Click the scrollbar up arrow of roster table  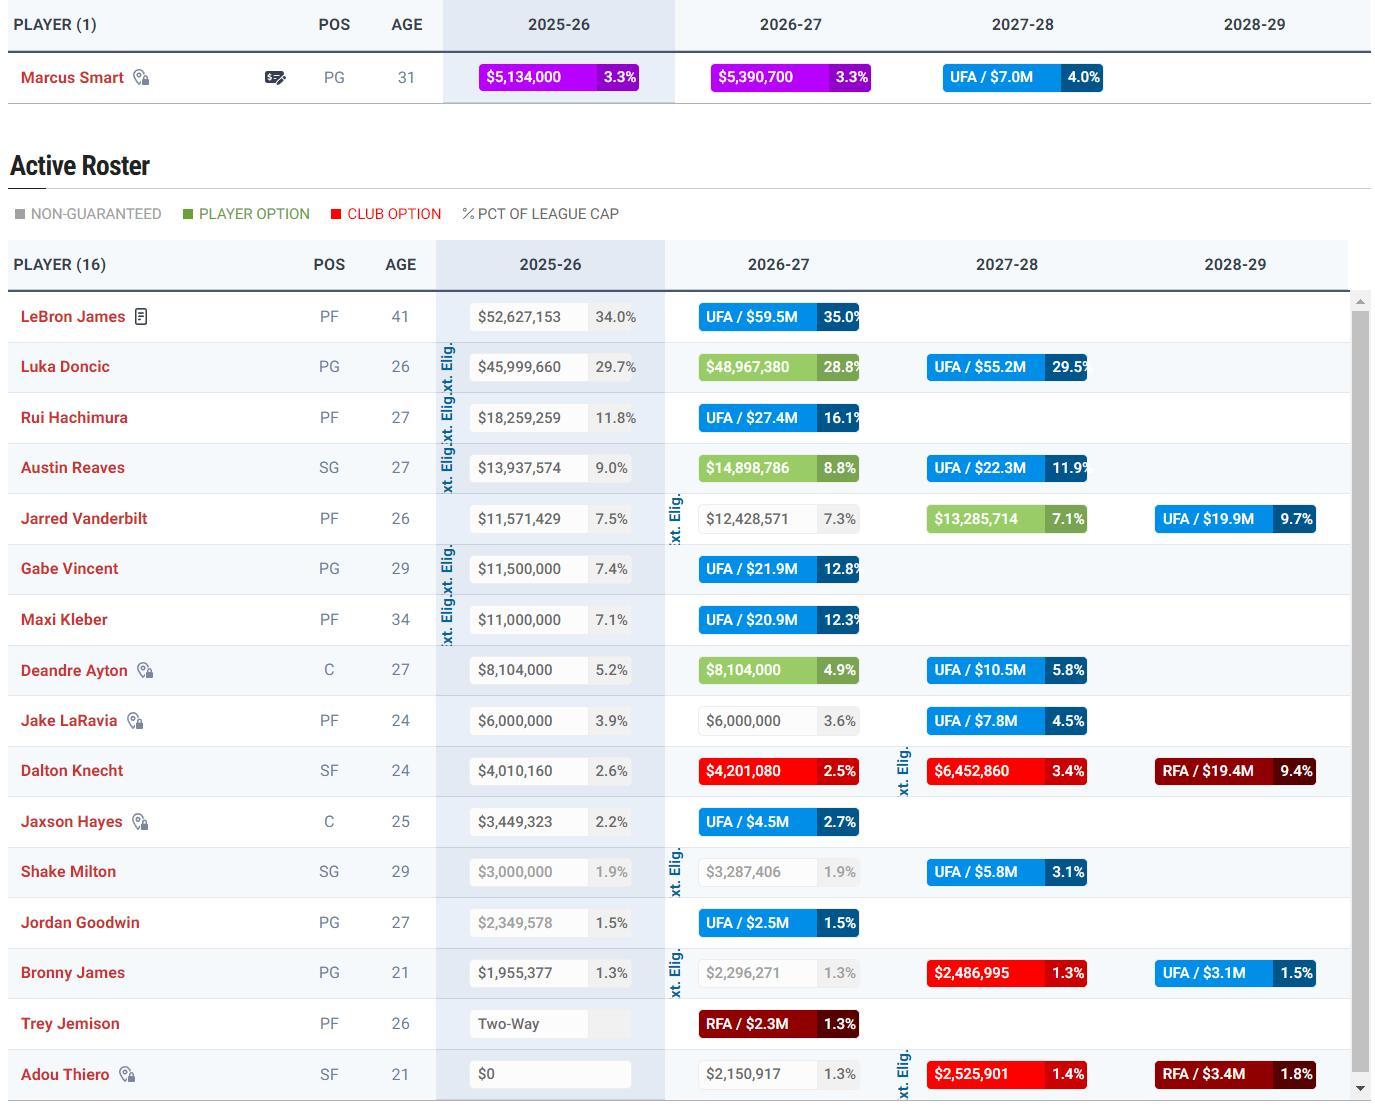pyautogui.click(x=1359, y=301)
